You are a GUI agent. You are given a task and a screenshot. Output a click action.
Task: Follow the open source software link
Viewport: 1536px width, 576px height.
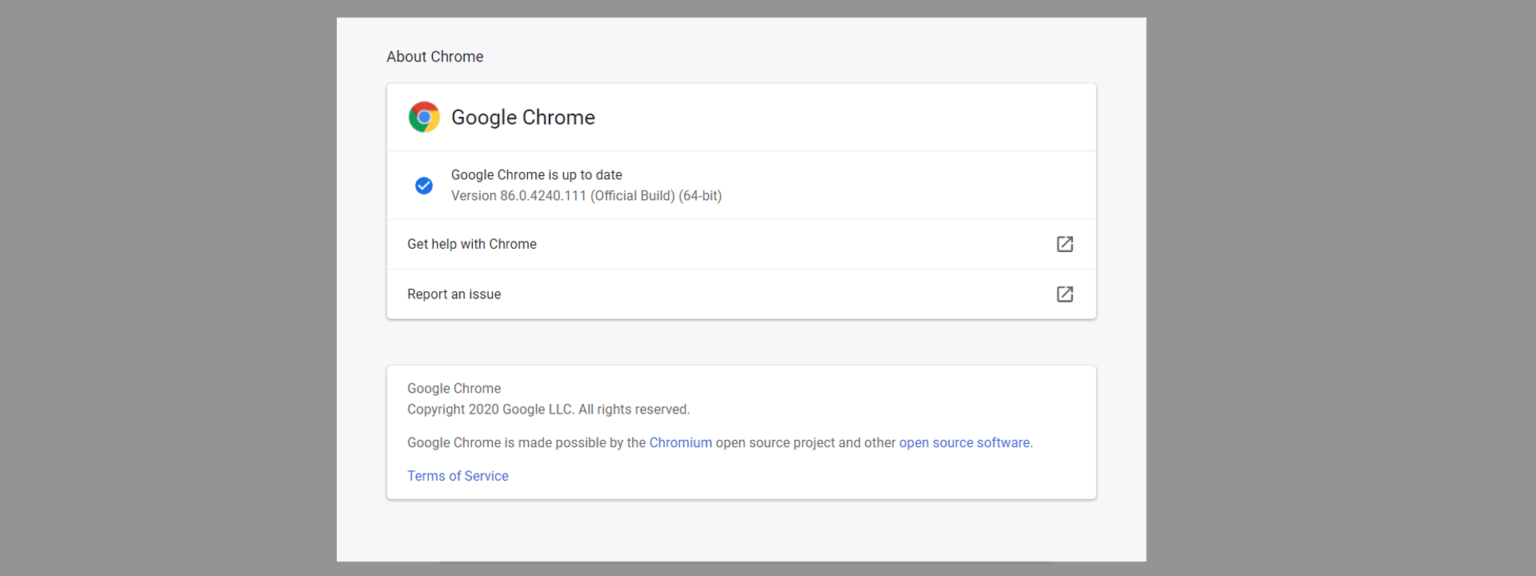(964, 442)
